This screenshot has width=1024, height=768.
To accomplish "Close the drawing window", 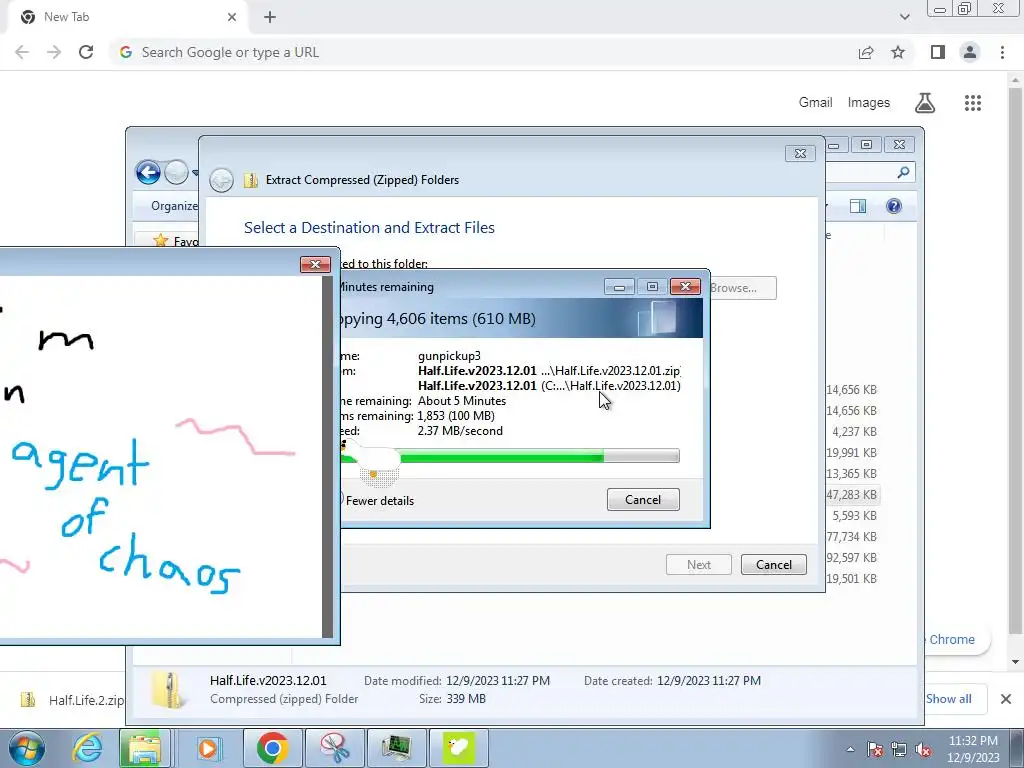I will [315, 264].
